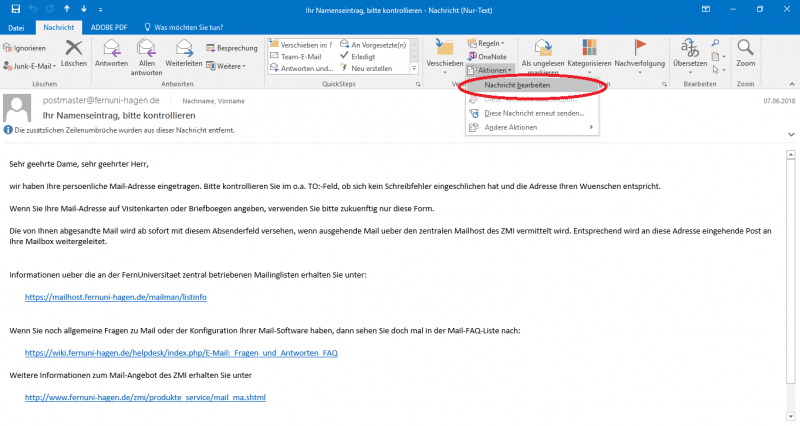Click the info bar about removed line breaks
This screenshot has height=426, width=800.
coord(119,130)
